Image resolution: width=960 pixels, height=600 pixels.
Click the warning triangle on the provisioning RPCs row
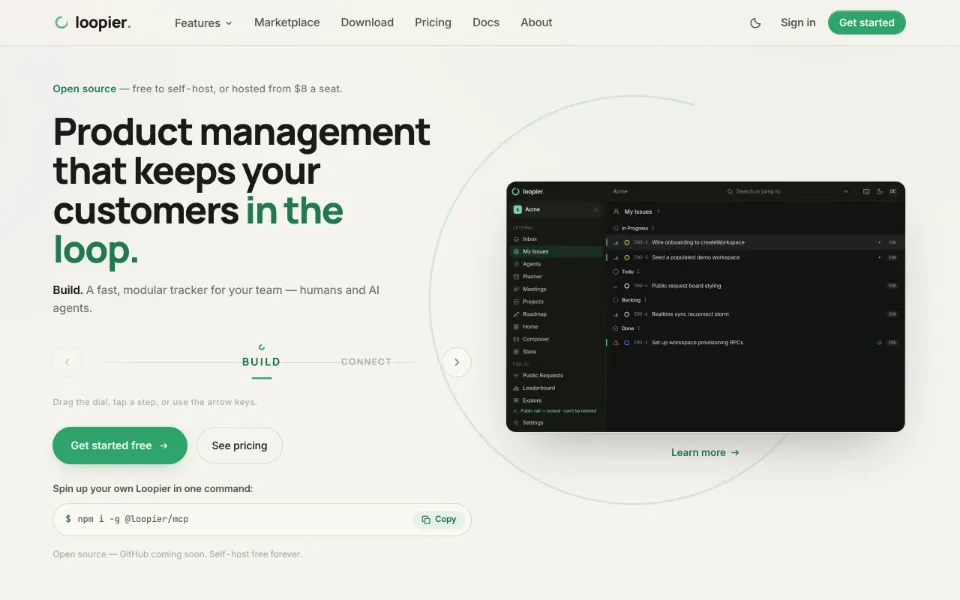pos(616,343)
